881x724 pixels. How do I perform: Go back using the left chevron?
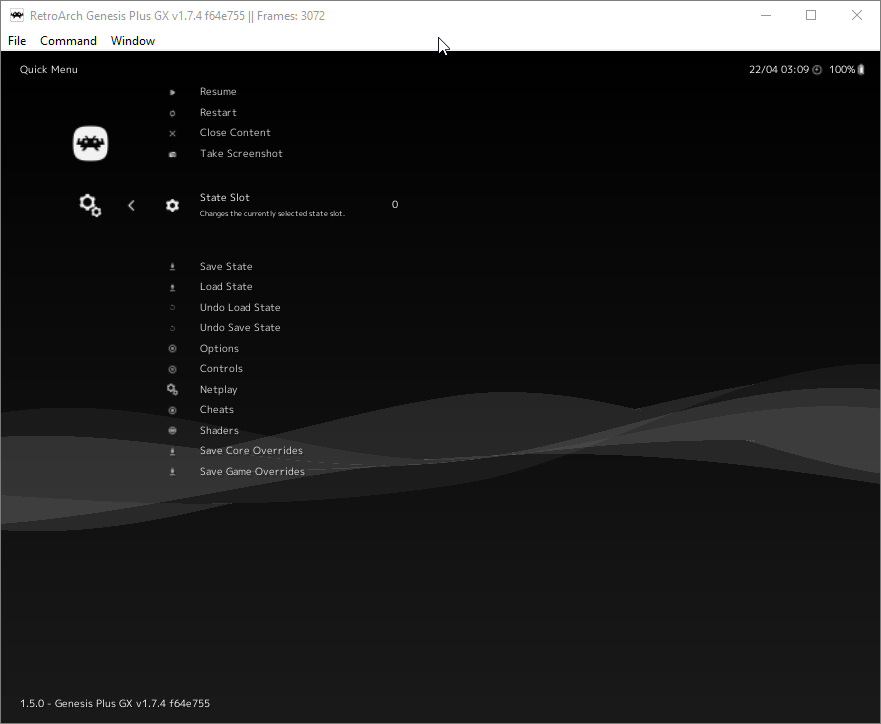click(x=131, y=206)
